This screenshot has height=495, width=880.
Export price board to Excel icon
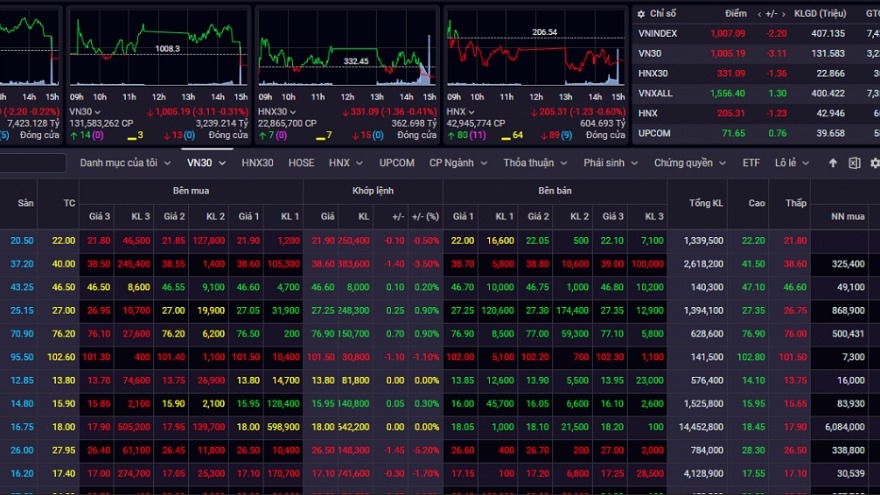(854, 163)
